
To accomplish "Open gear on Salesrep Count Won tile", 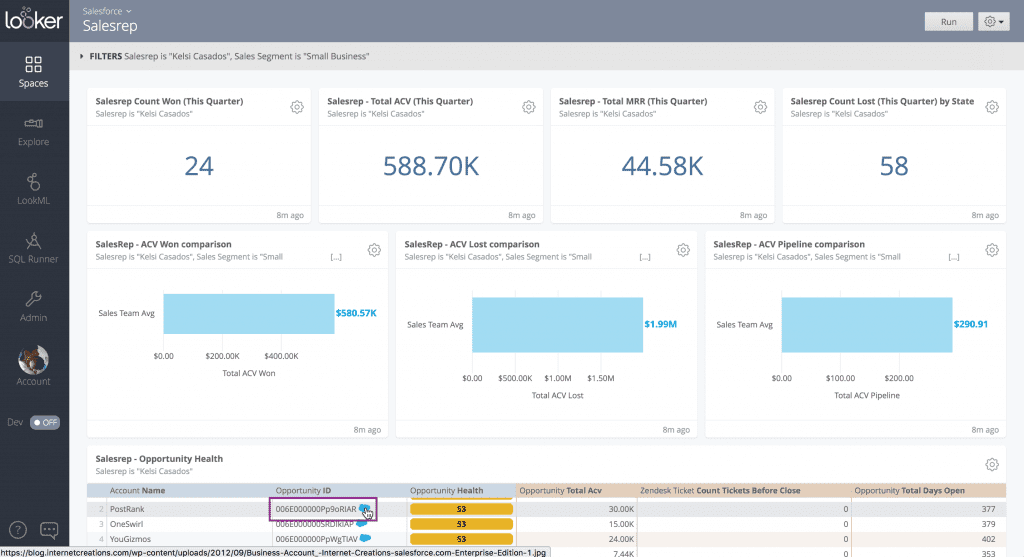I will click(297, 107).
